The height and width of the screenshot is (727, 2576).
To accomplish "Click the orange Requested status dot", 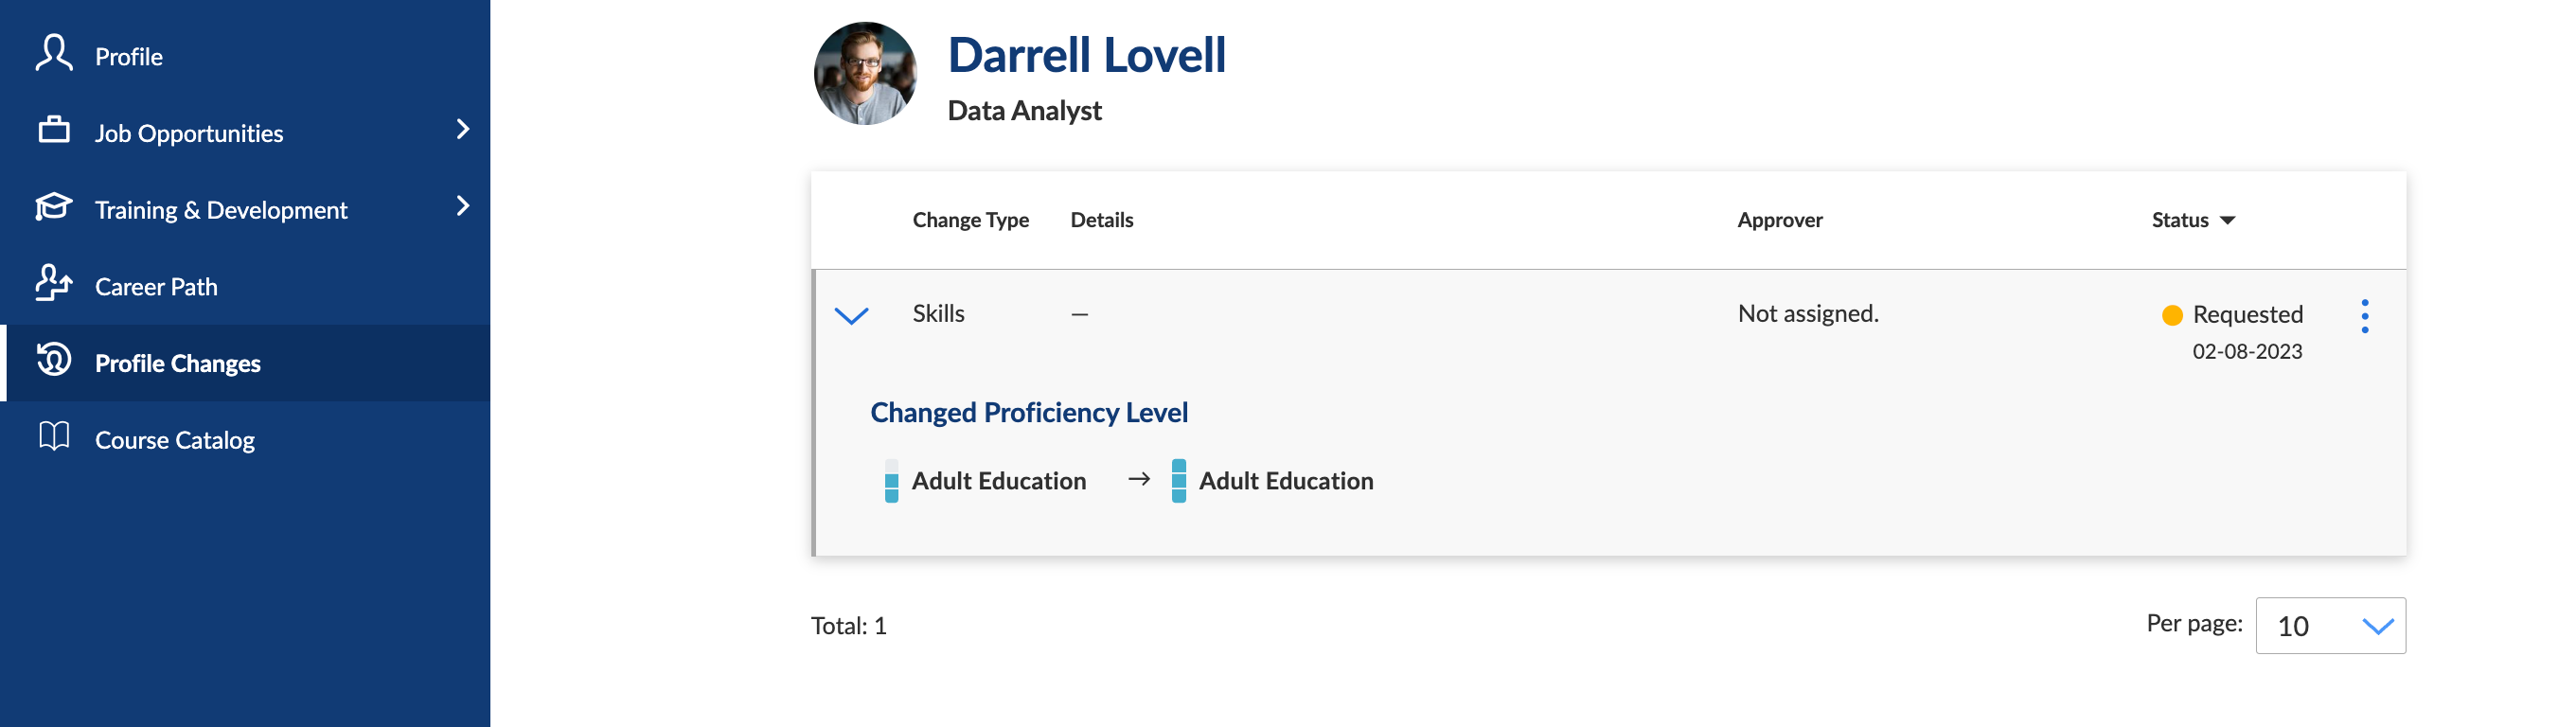I will pos(2171,316).
